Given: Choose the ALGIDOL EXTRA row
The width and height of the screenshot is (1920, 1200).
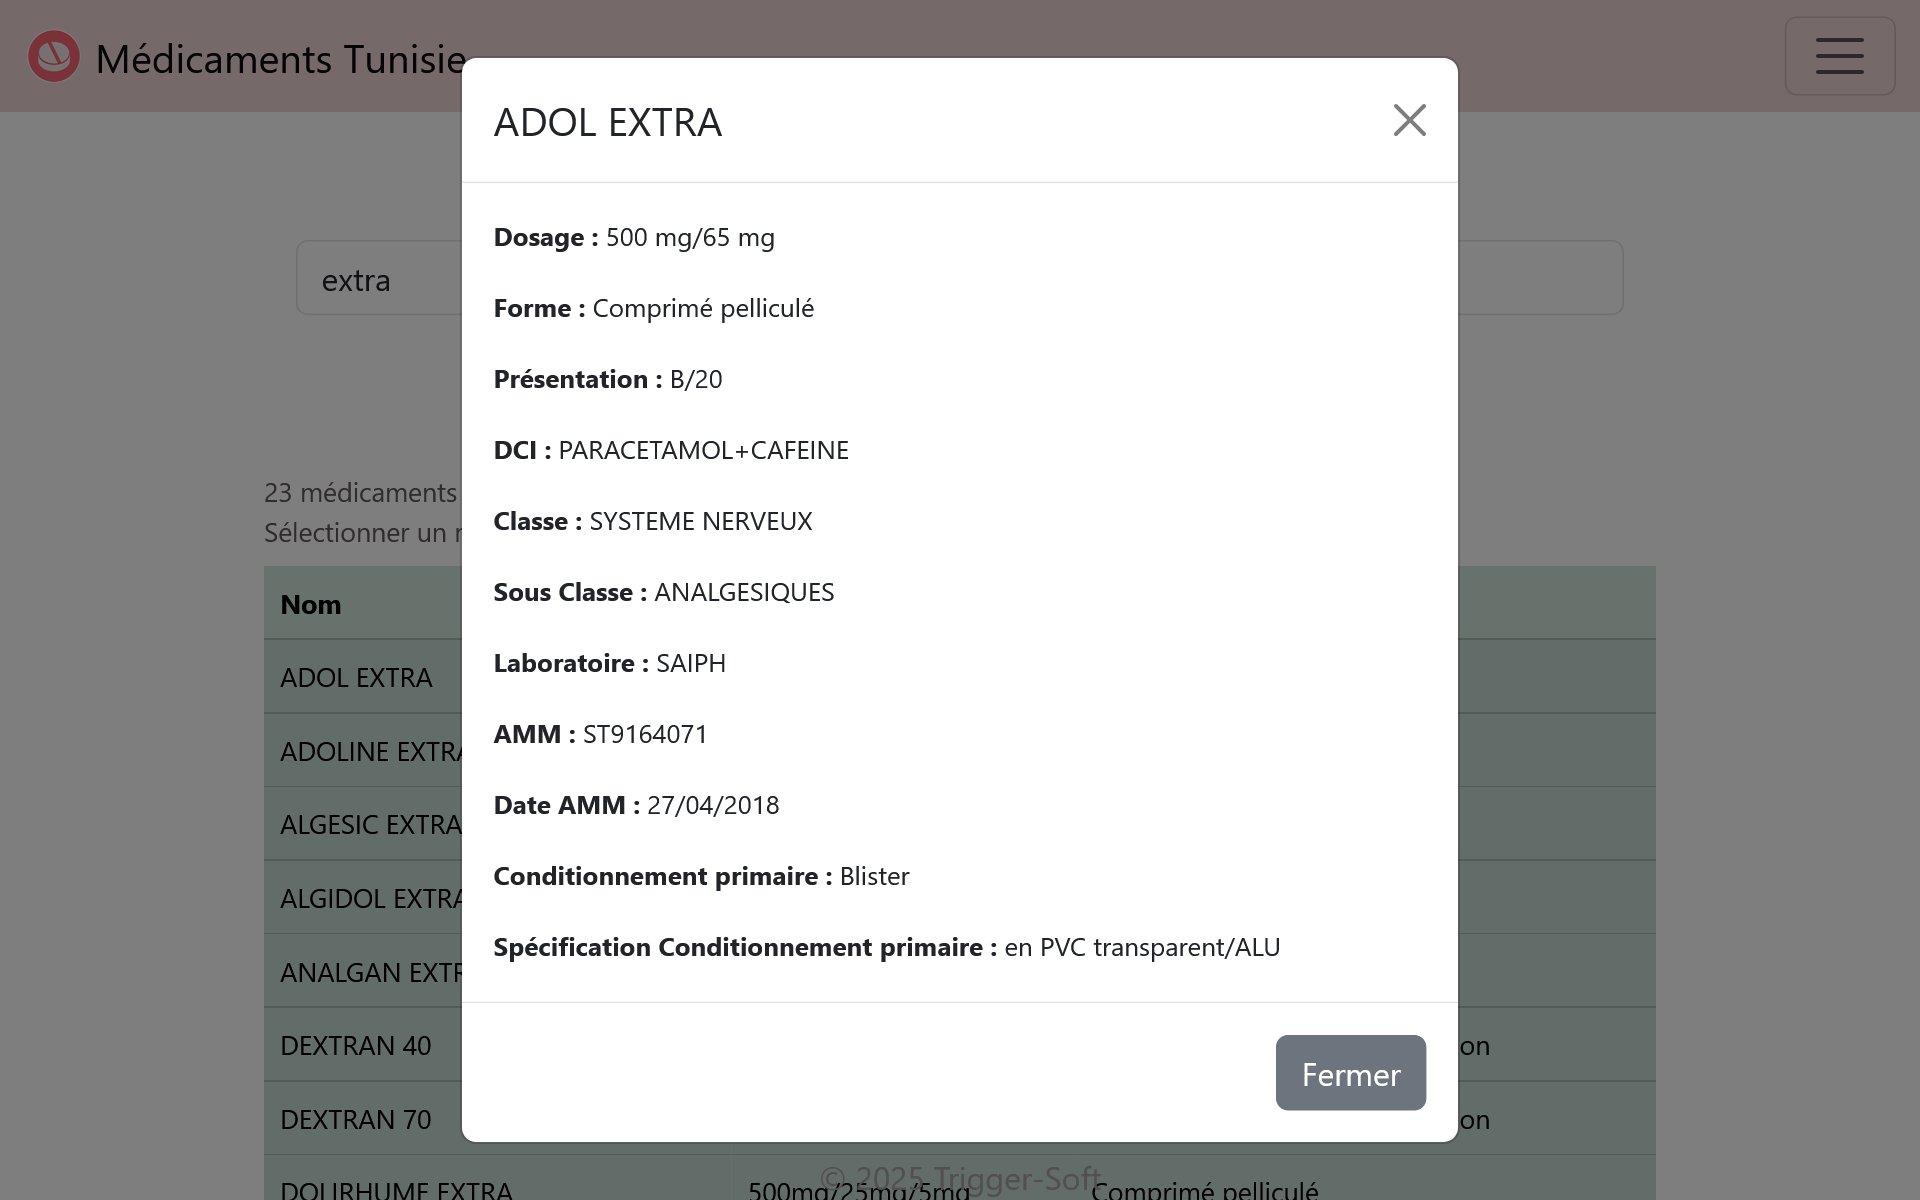Looking at the screenshot, I should 370,898.
